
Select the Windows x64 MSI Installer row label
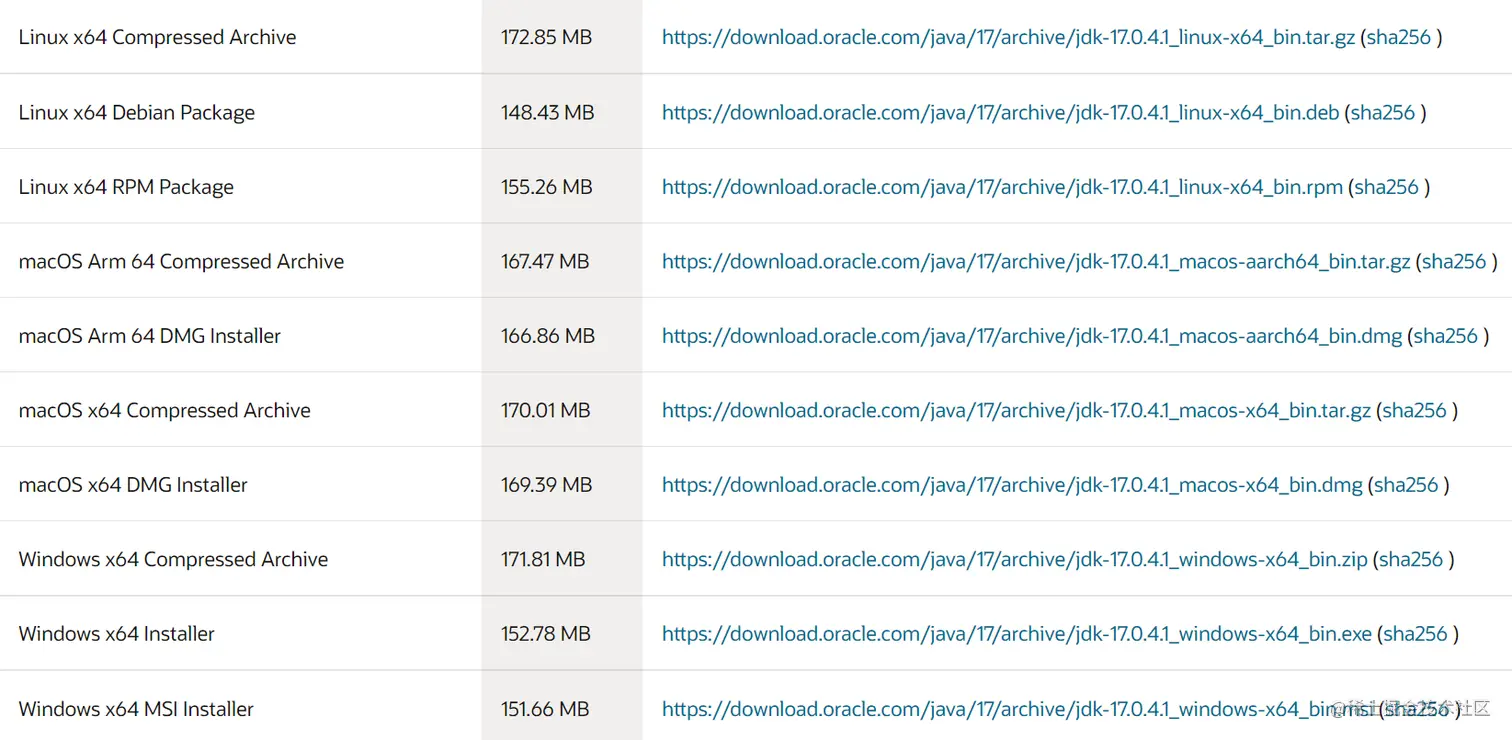coord(136,709)
